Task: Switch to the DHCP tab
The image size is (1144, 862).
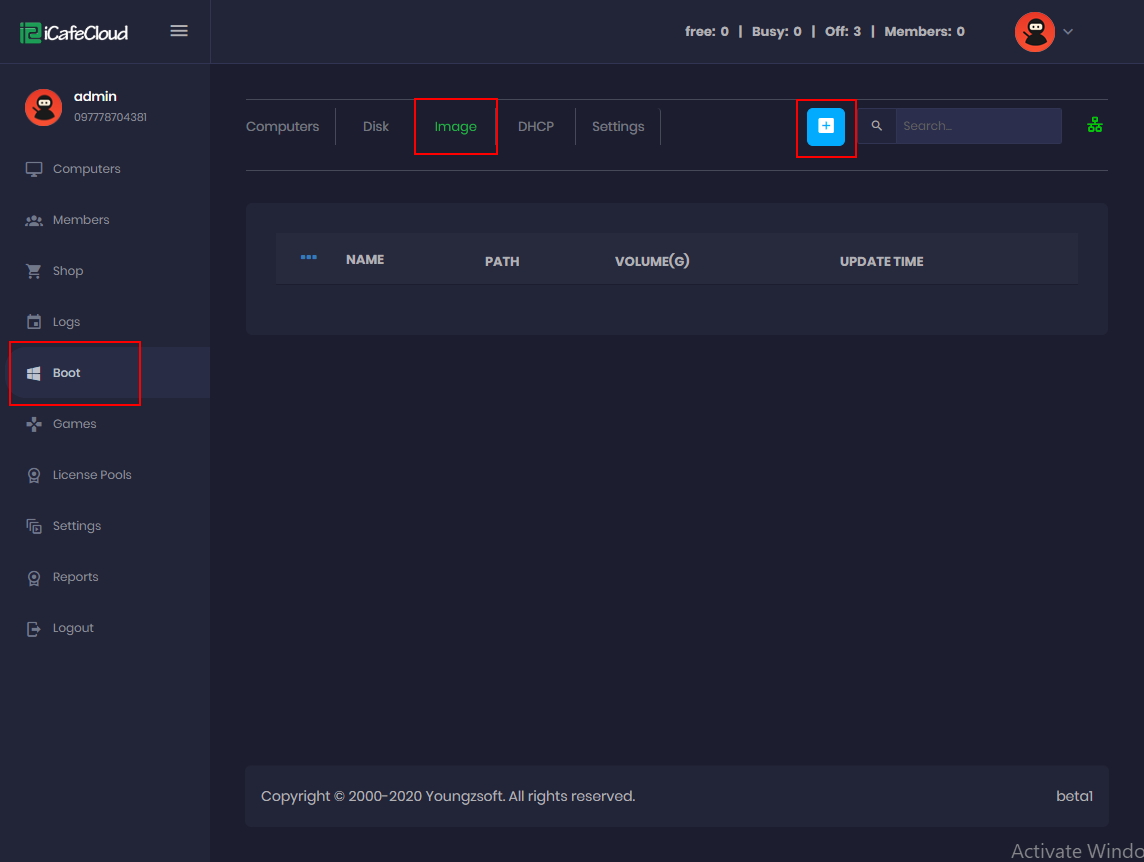Action: [x=536, y=126]
